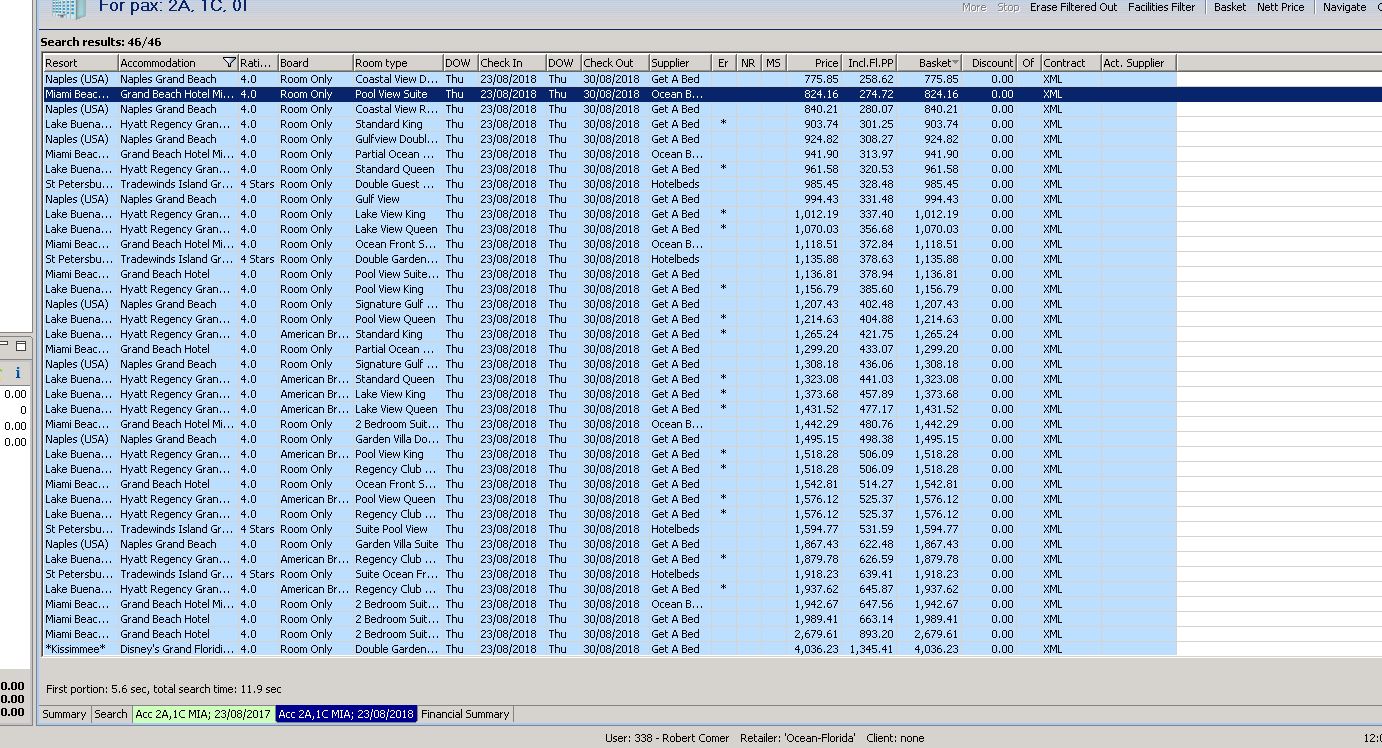This screenshot has width=1382, height=748.
Task: Click the filter funnel icon on Accommodation column
Action: pyautogui.click(x=229, y=63)
